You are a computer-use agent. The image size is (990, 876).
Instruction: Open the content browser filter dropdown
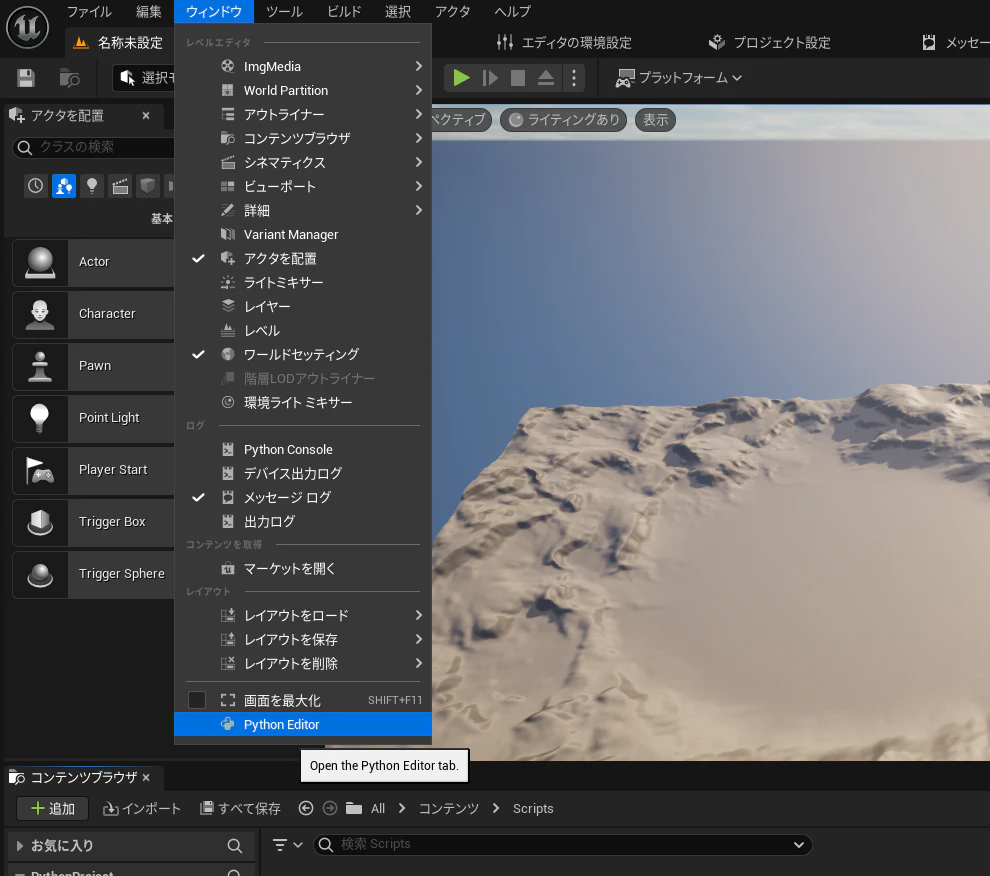(287, 844)
